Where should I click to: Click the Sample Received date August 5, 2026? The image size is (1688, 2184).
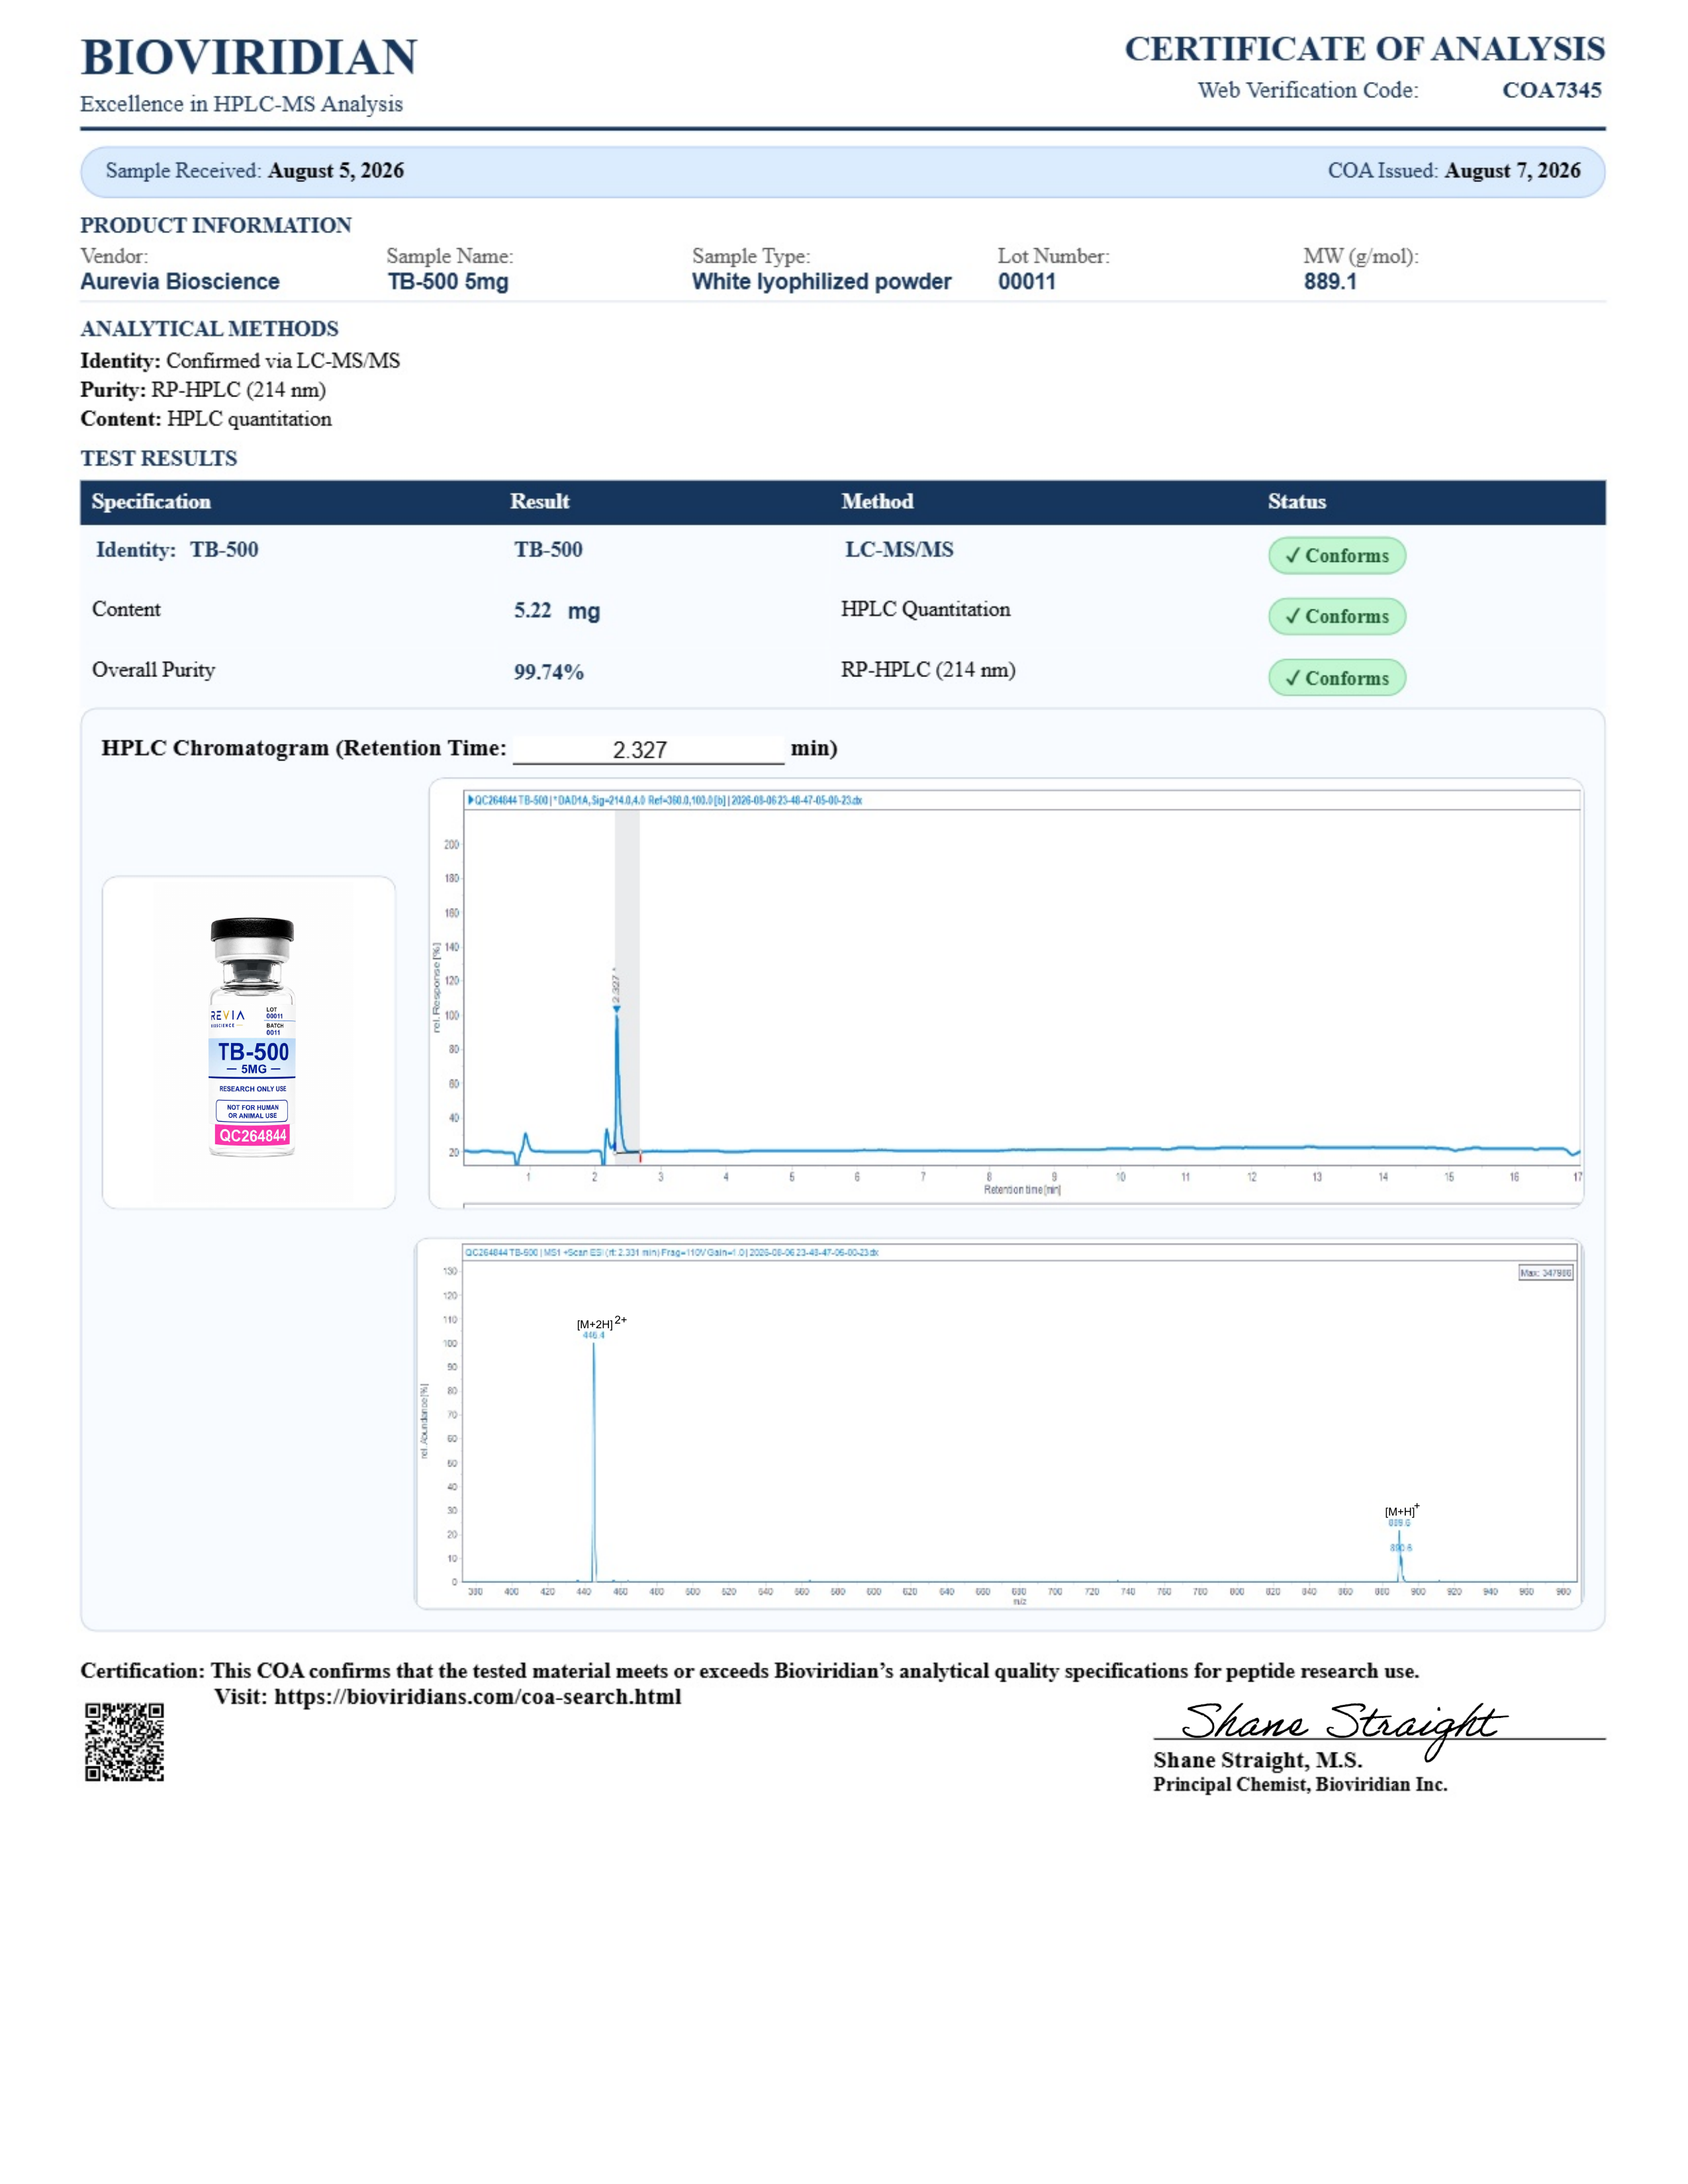336,171
